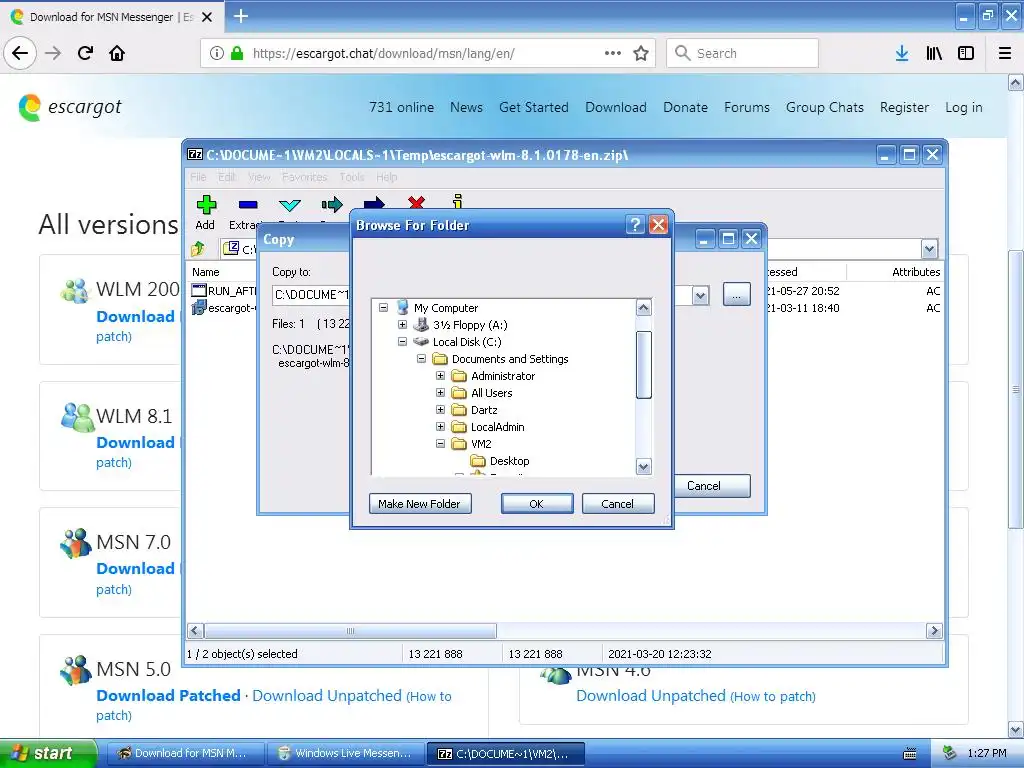This screenshot has width=1024, height=768.
Task: Toggle the Firefox sidebar icon
Action: click(966, 53)
